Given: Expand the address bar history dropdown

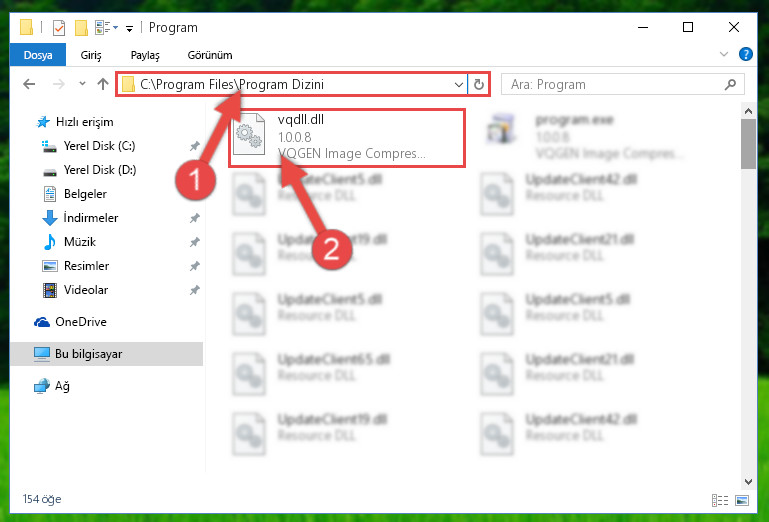Looking at the screenshot, I should (459, 84).
